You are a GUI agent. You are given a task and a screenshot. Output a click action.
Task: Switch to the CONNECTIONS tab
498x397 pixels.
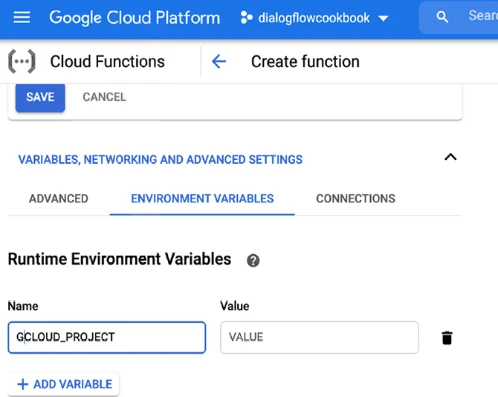click(x=356, y=199)
